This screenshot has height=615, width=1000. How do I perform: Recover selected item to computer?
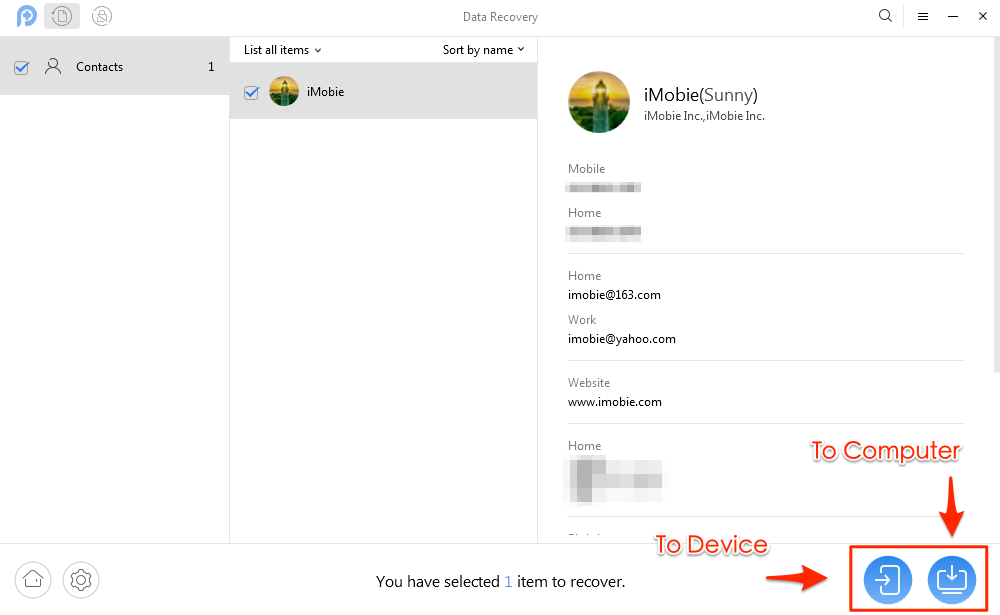tap(952, 580)
